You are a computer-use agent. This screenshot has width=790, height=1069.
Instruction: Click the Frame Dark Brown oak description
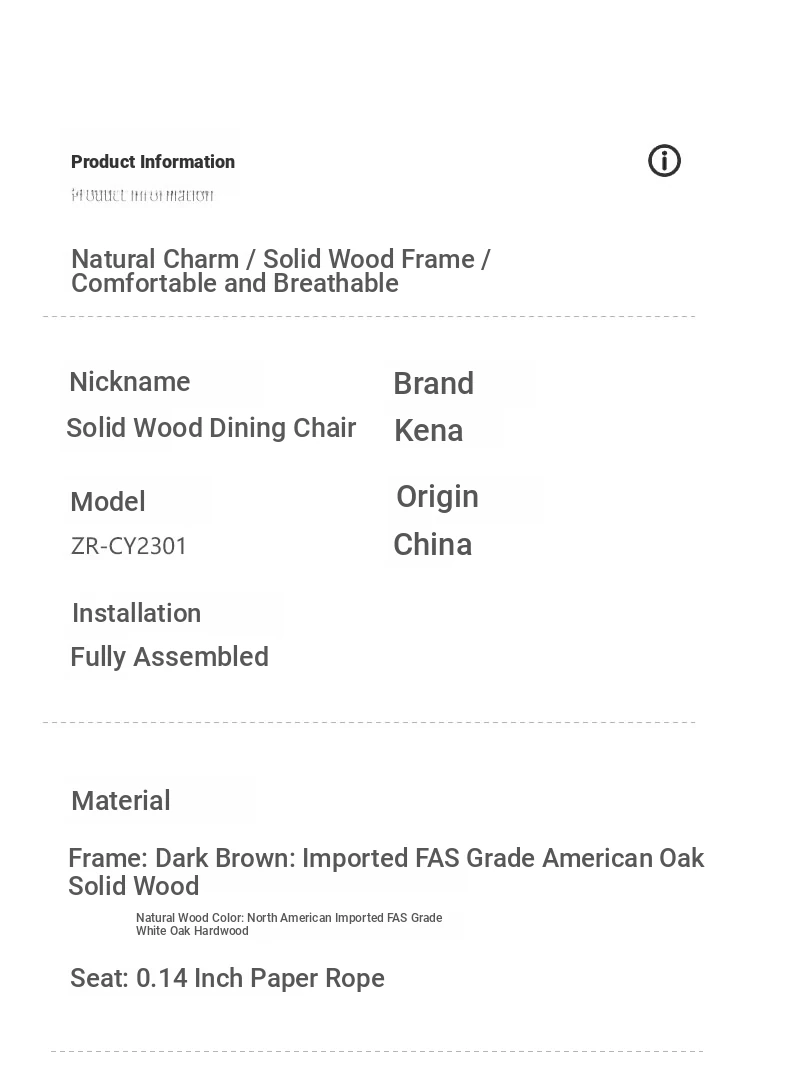[x=386, y=872]
